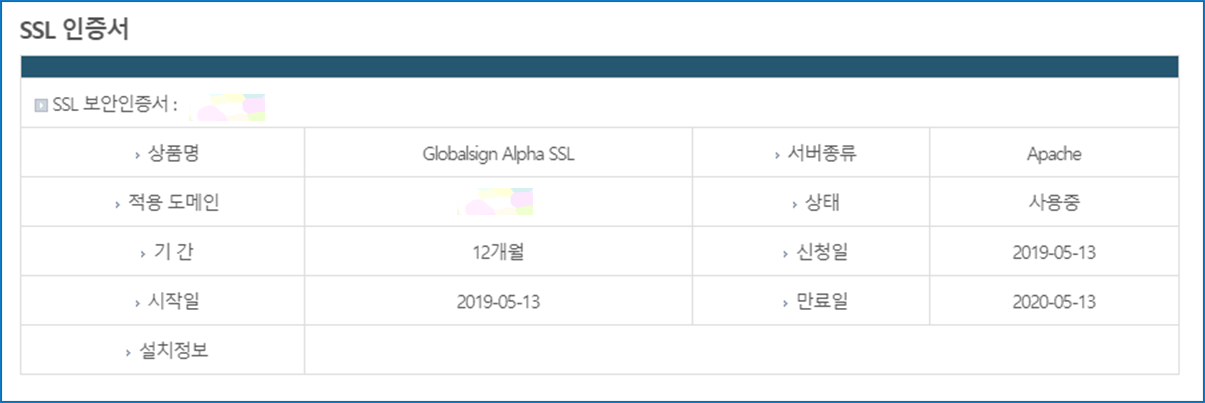Click the blurred SSL 보안인증서 name
1205x403 pixels.
coord(228,106)
